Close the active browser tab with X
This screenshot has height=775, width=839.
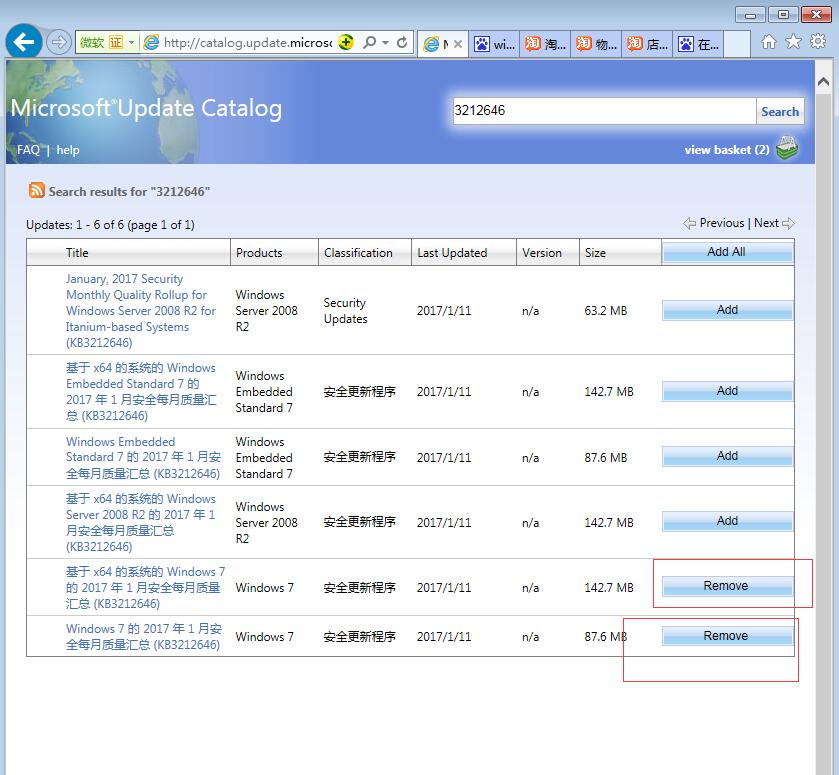tap(458, 44)
